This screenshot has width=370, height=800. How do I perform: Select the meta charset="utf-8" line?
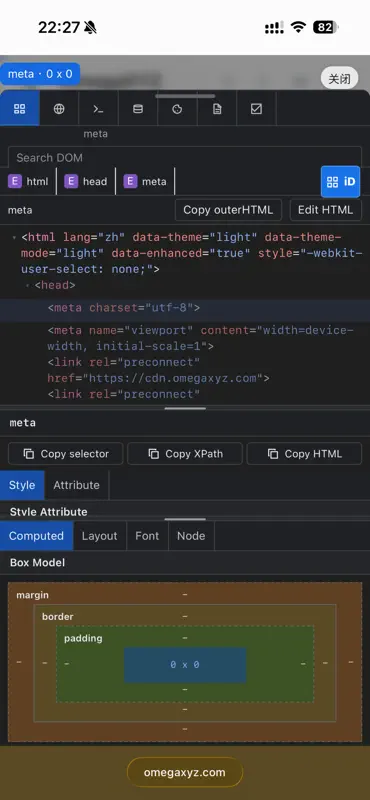pos(185,308)
